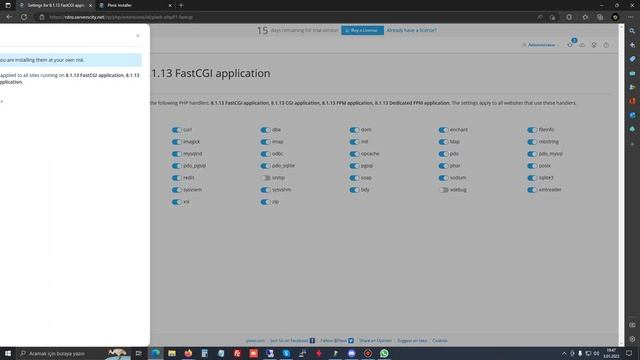The height and width of the screenshot is (360, 640).
Task: Click the browser address bar
Action: point(286,17)
